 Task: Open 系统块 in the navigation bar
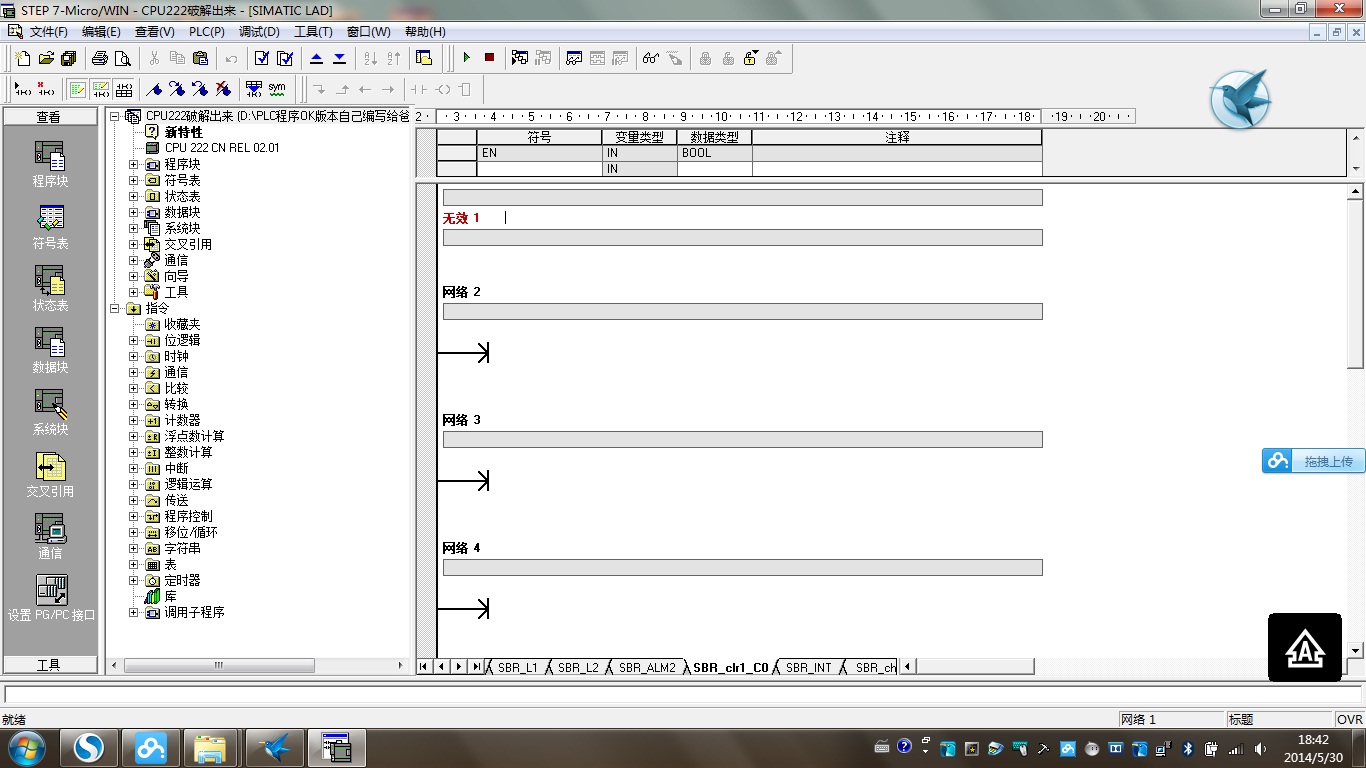[50, 413]
